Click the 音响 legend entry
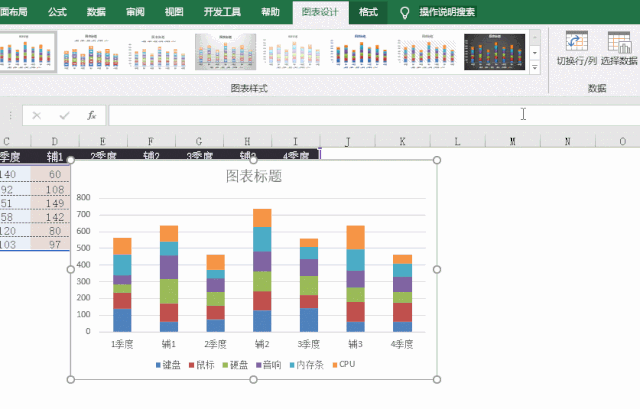This screenshot has width=640, height=409. point(269,365)
